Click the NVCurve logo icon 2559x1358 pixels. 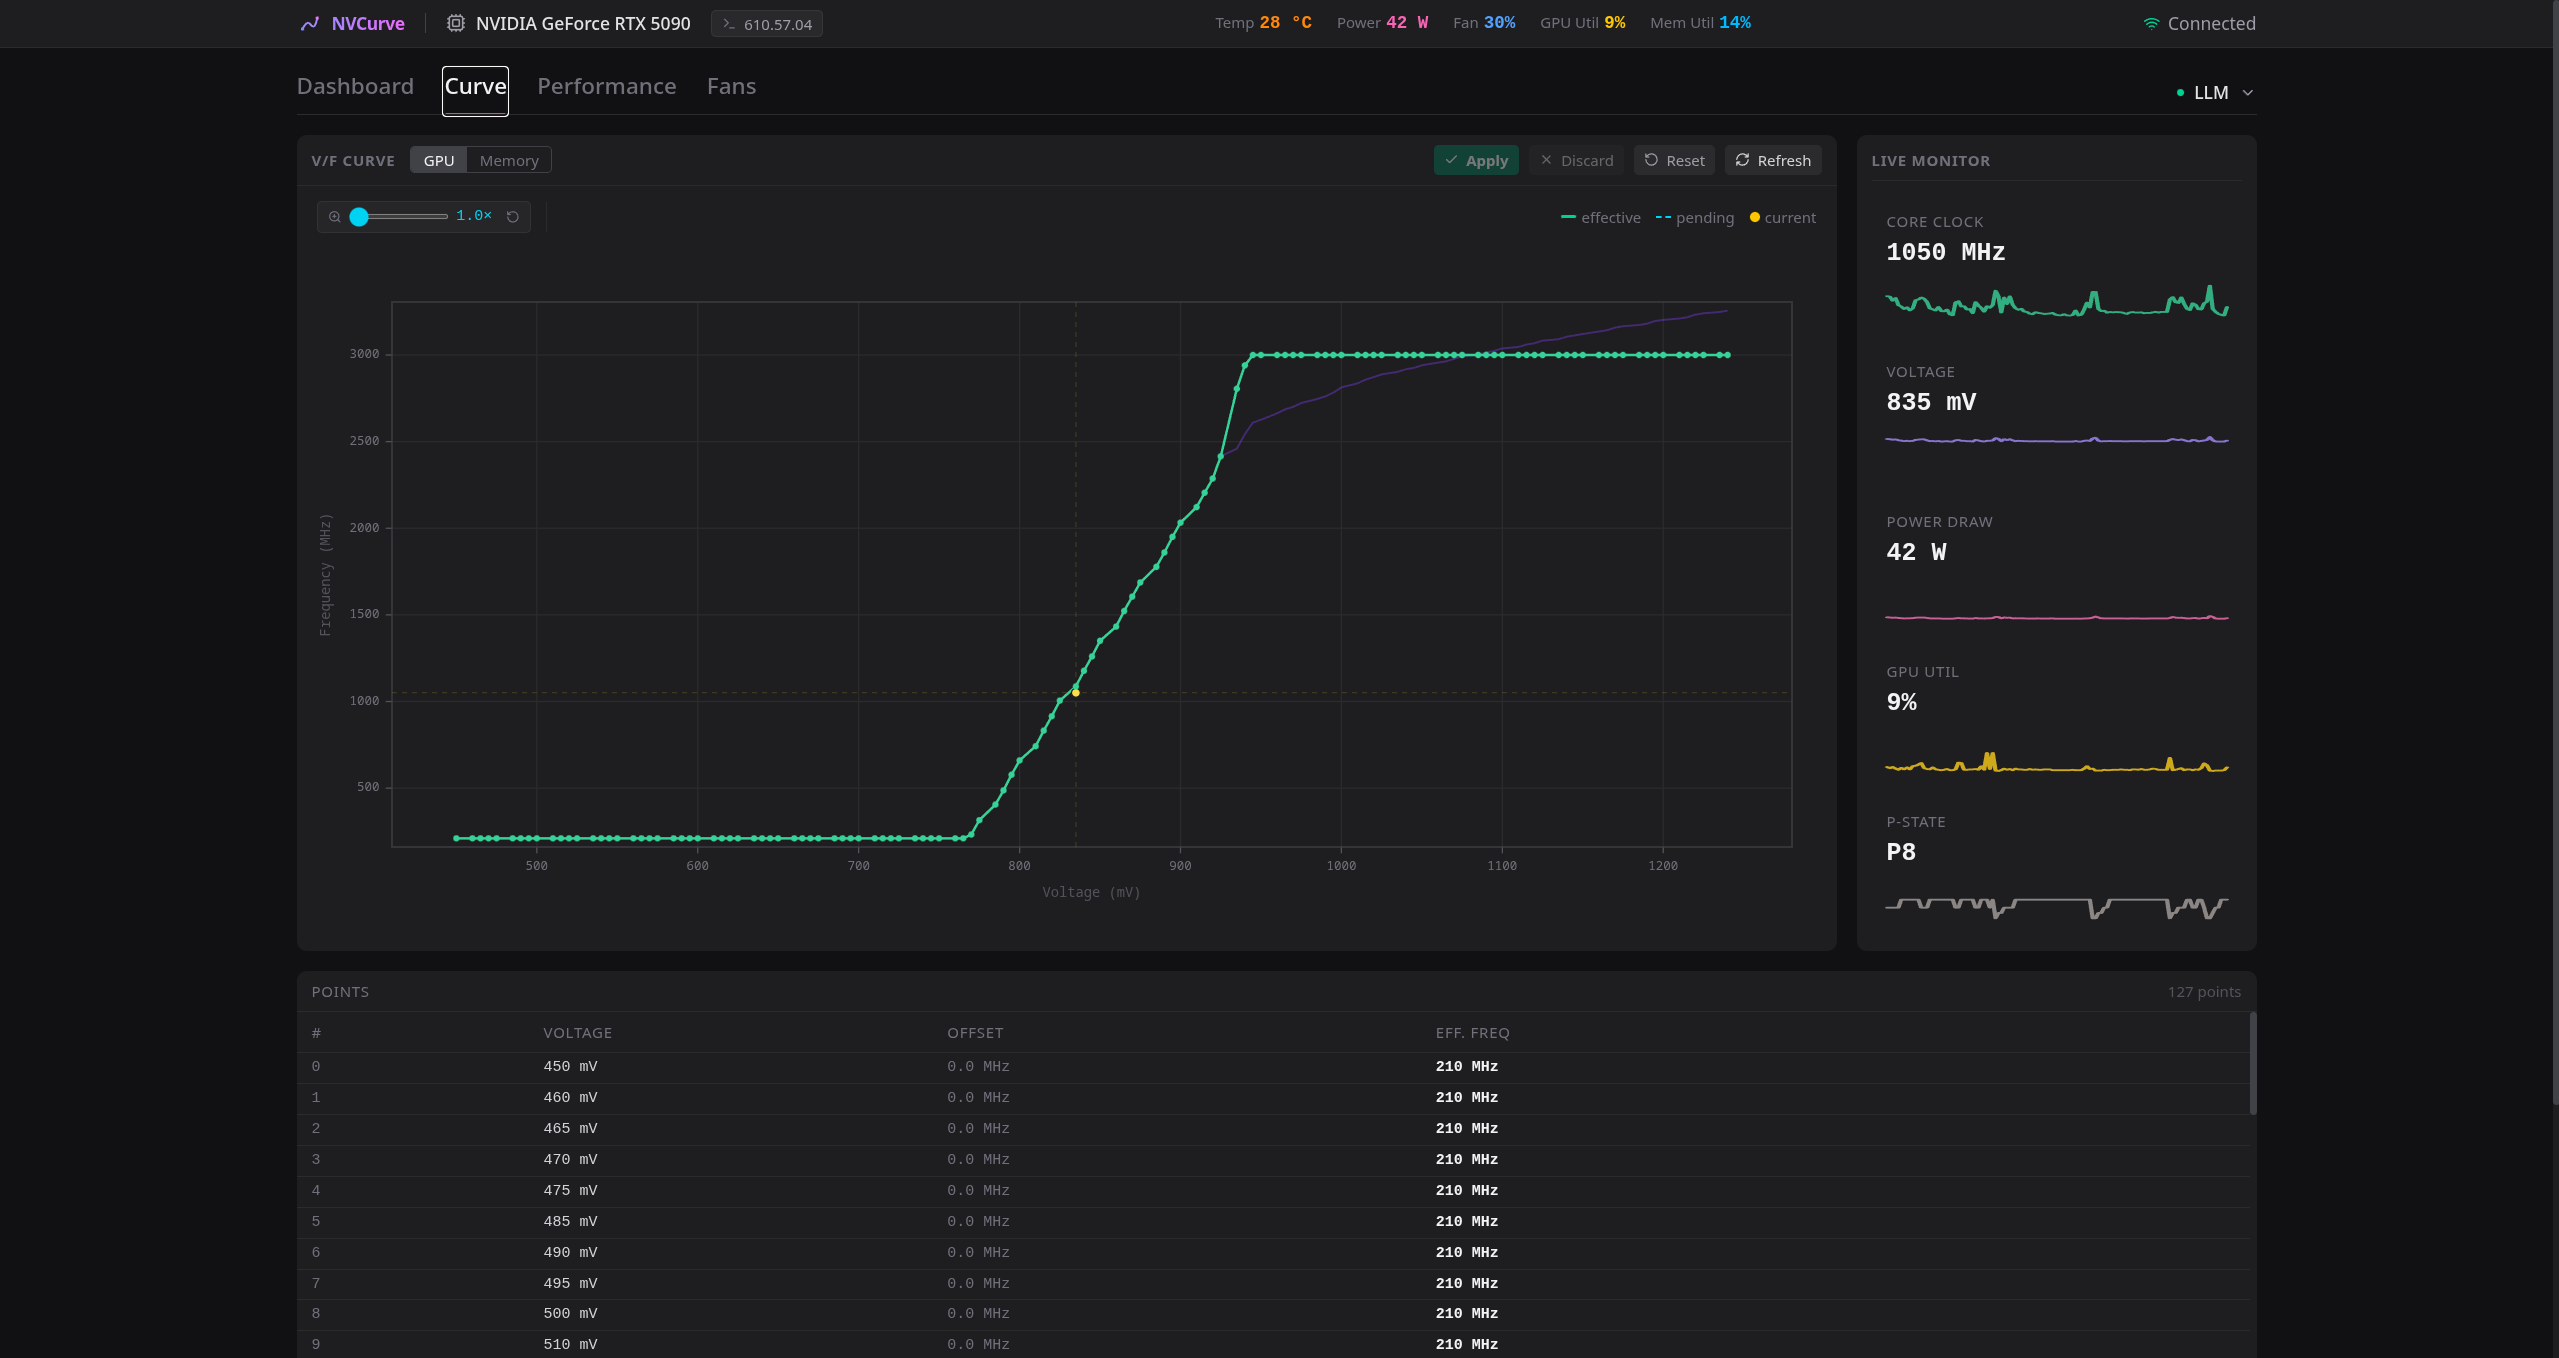point(310,23)
